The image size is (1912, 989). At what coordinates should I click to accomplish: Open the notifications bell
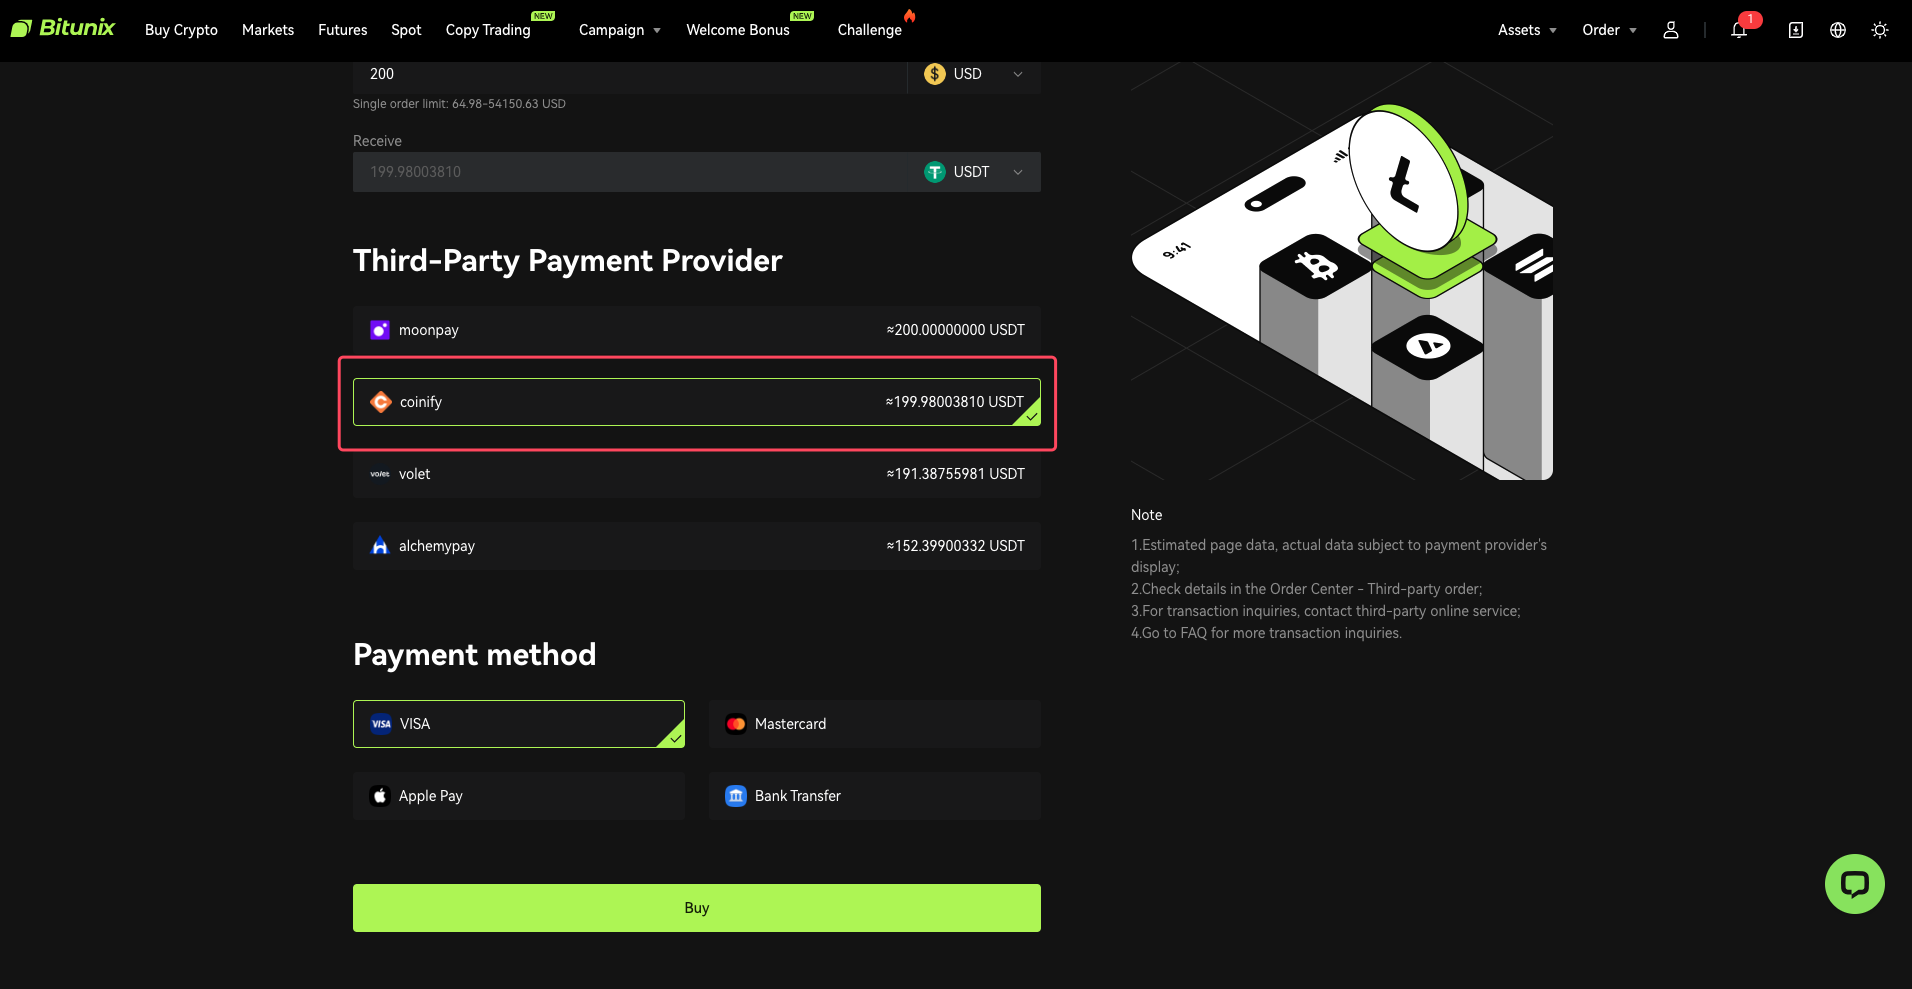(x=1739, y=31)
